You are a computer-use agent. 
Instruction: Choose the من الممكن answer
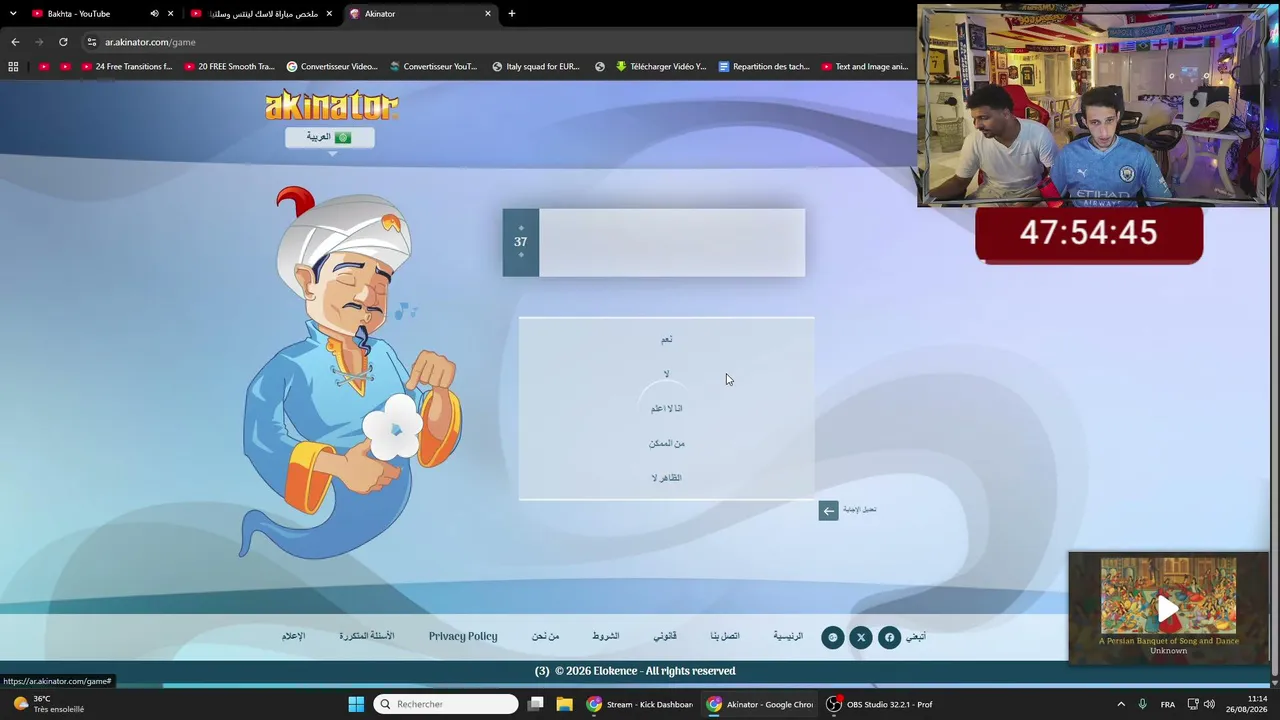[x=666, y=443]
